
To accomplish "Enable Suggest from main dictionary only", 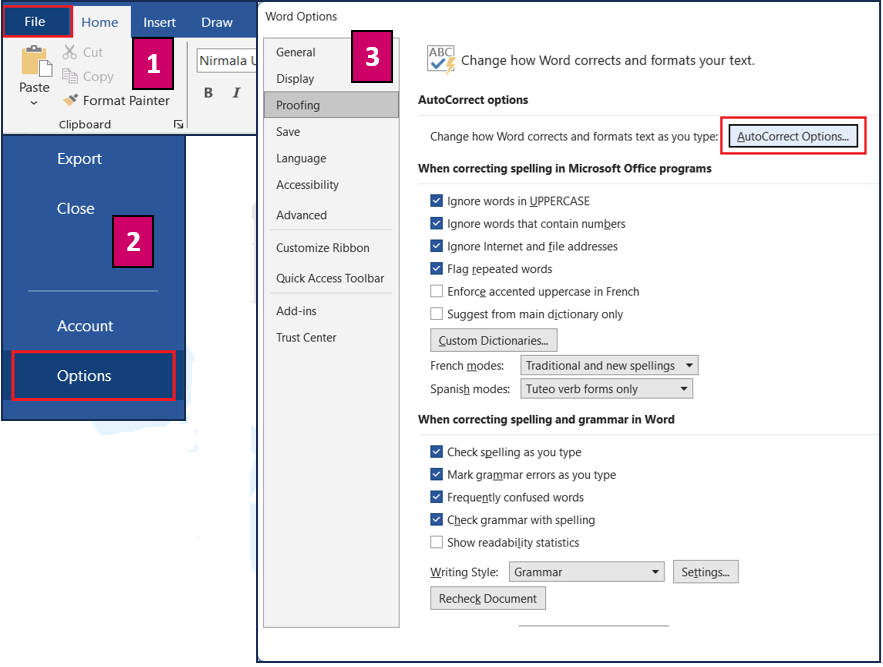I will 436,314.
